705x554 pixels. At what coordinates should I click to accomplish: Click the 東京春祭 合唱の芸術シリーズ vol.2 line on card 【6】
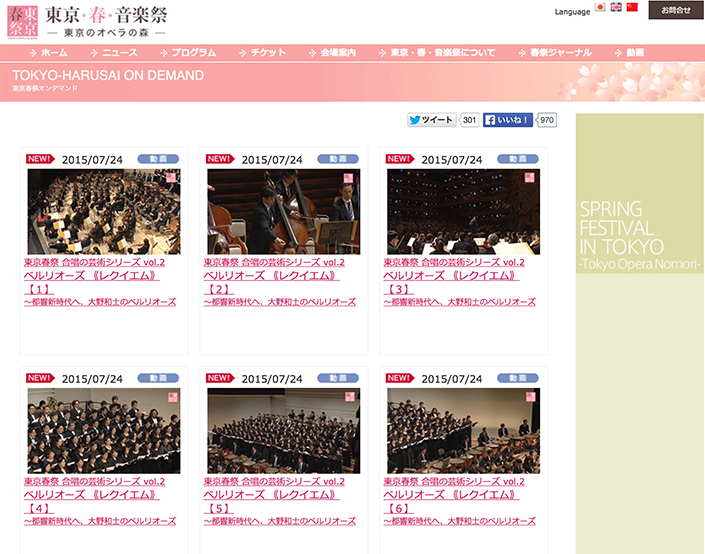[x=454, y=481]
